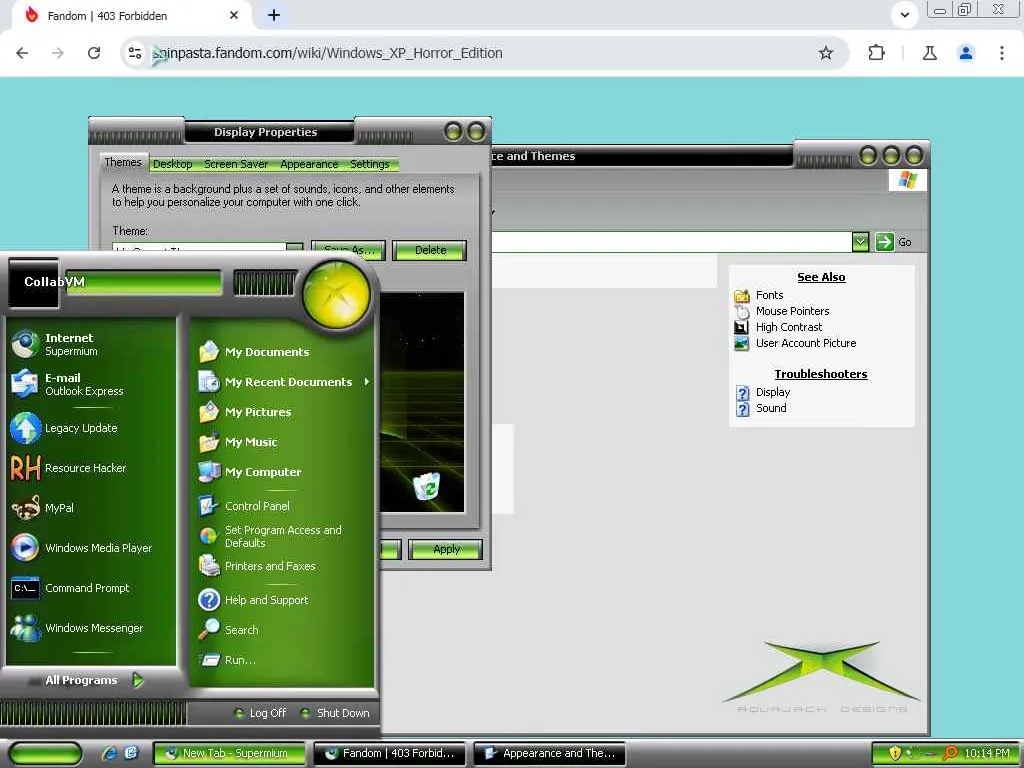Image resolution: width=1024 pixels, height=768 pixels.
Task: Switch to the Appearance tab
Action: (x=309, y=164)
